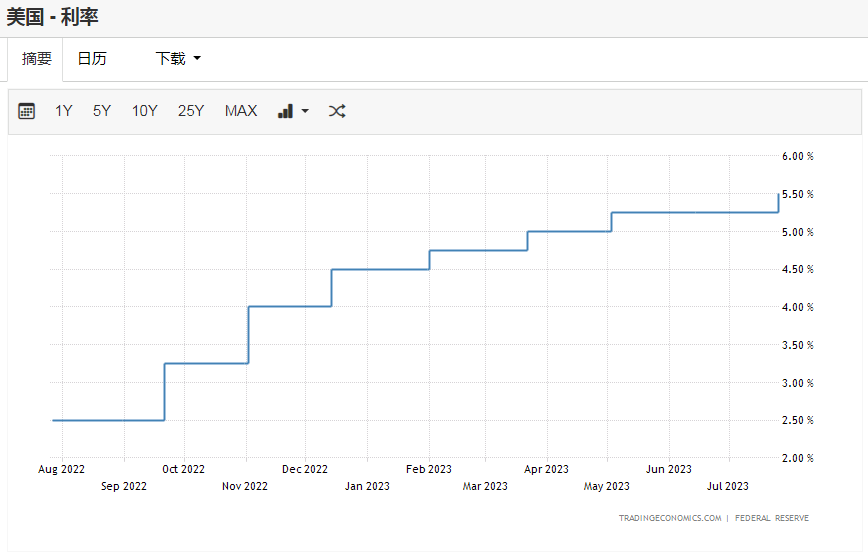The width and height of the screenshot is (868, 558).
Task: Click the 4.50 % axis label
Action: [x=798, y=270]
